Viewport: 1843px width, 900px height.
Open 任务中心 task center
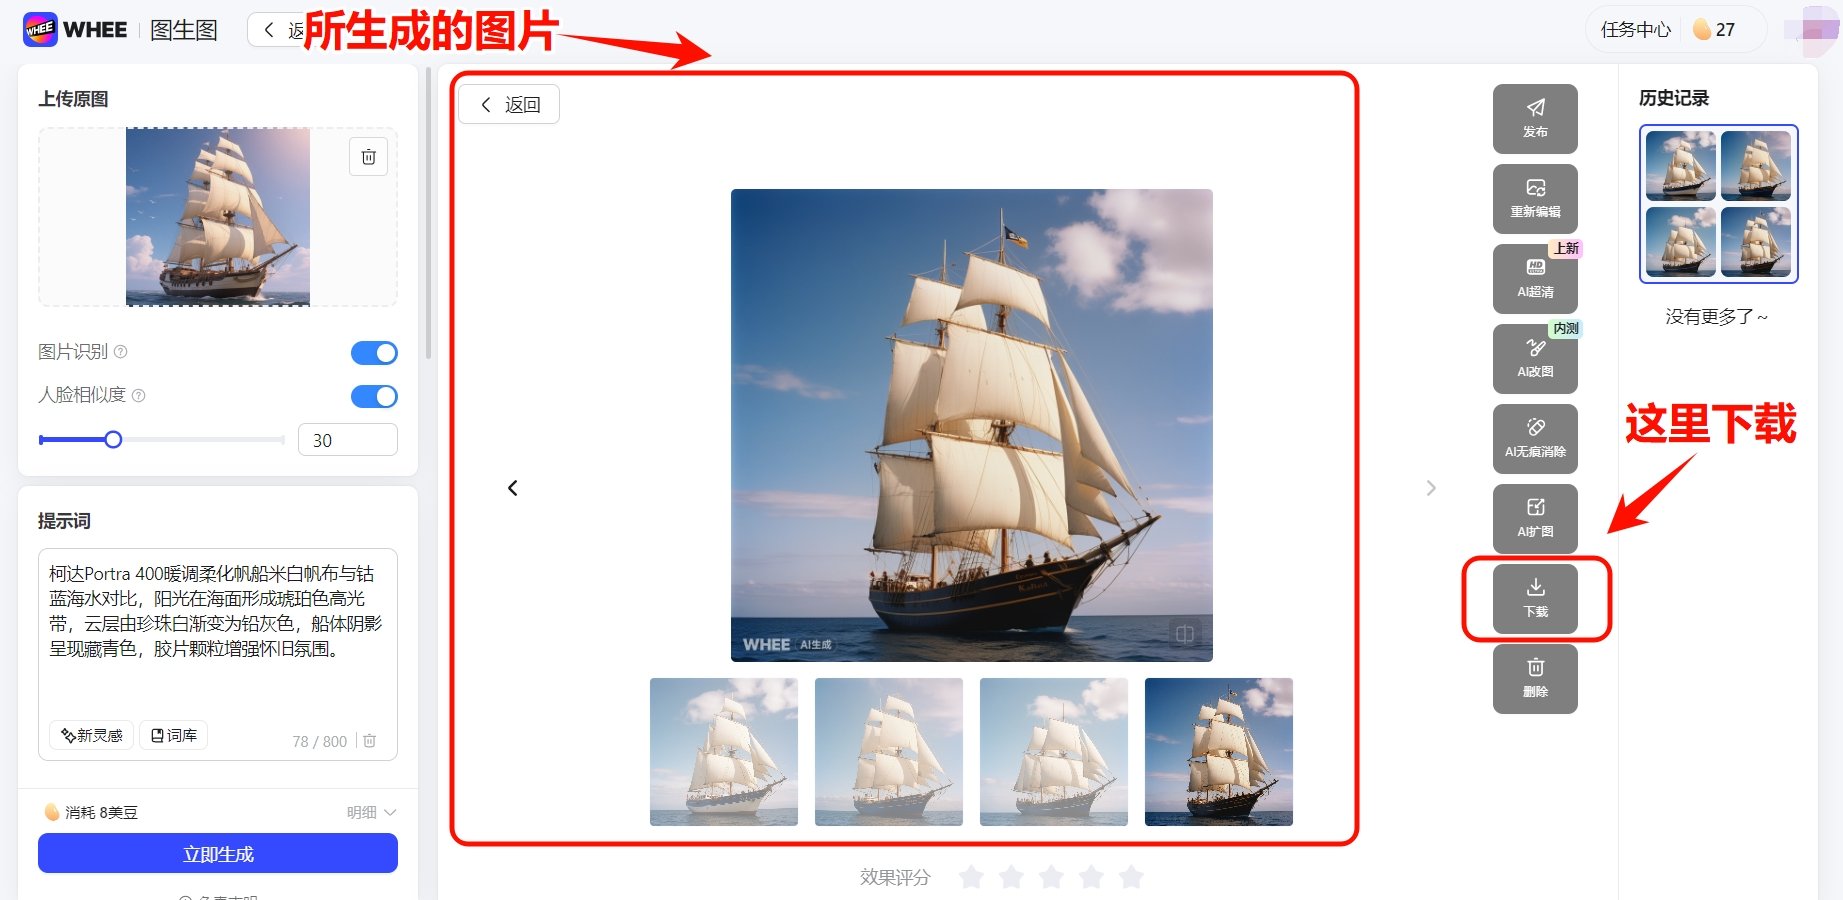click(x=1635, y=30)
